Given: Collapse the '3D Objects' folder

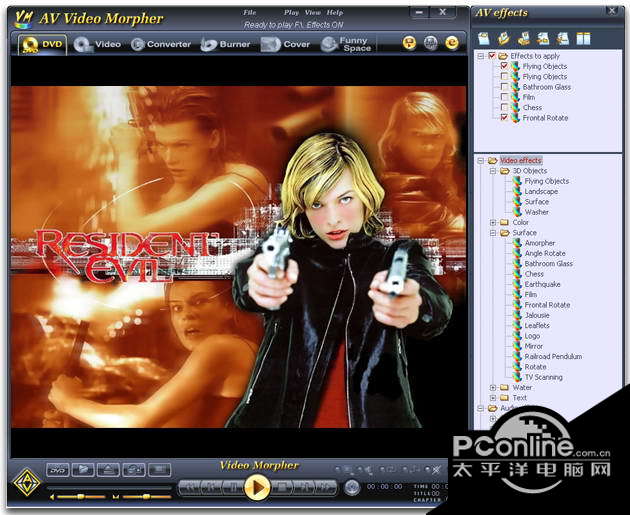Looking at the screenshot, I should point(493,171).
